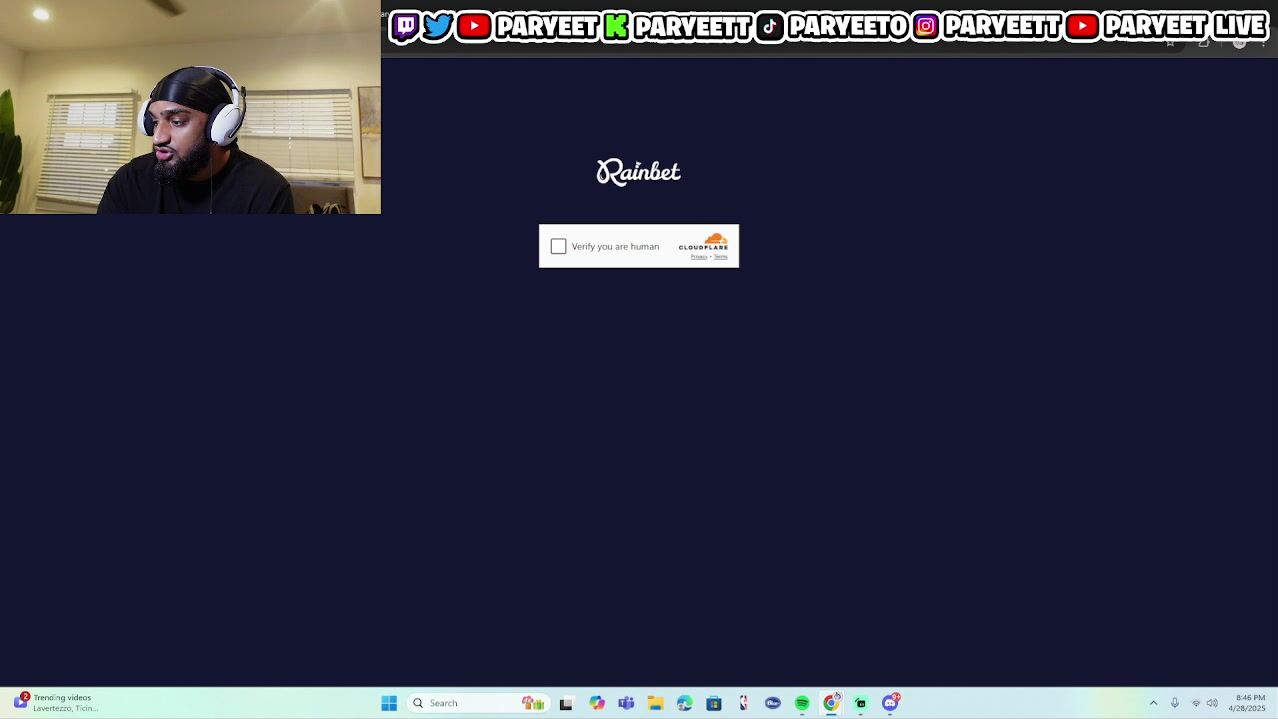The image size is (1278, 719).
Task: Open the Task View taskbar icon
Action: pos(566,703)
